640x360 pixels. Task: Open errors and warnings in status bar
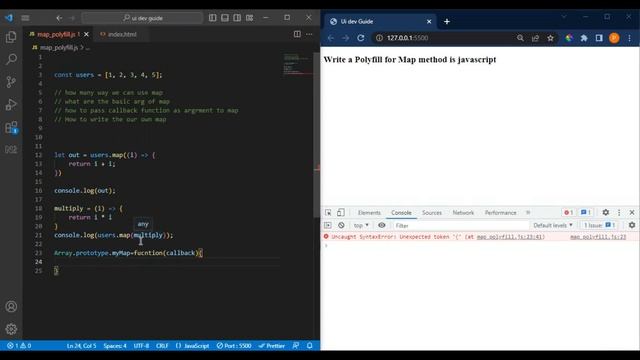[19, 346]
